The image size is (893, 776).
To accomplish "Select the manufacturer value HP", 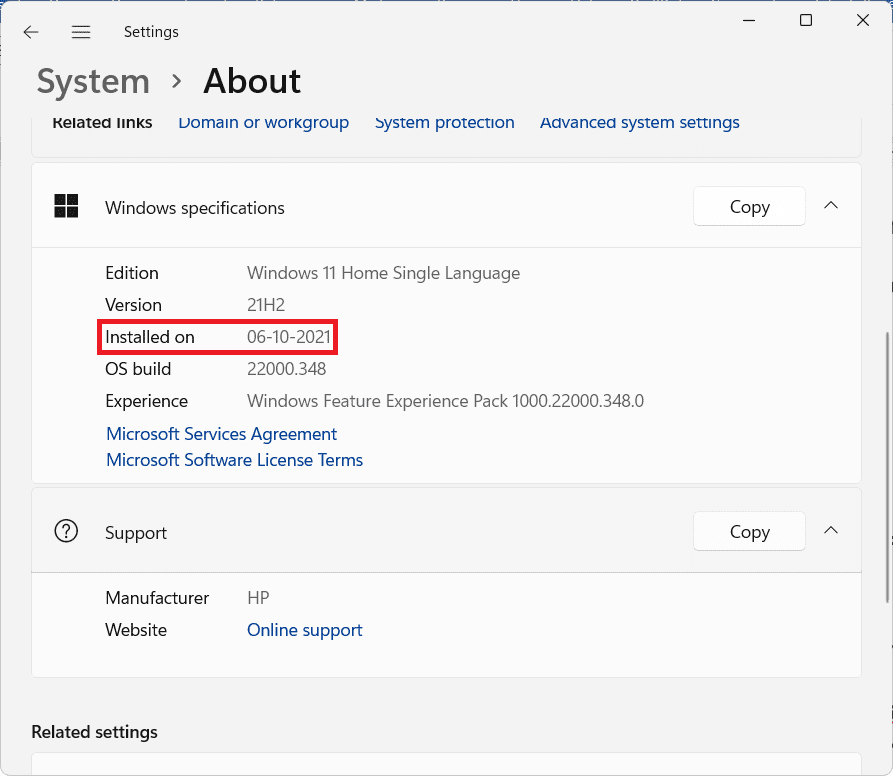I will [x=258, y=598].
